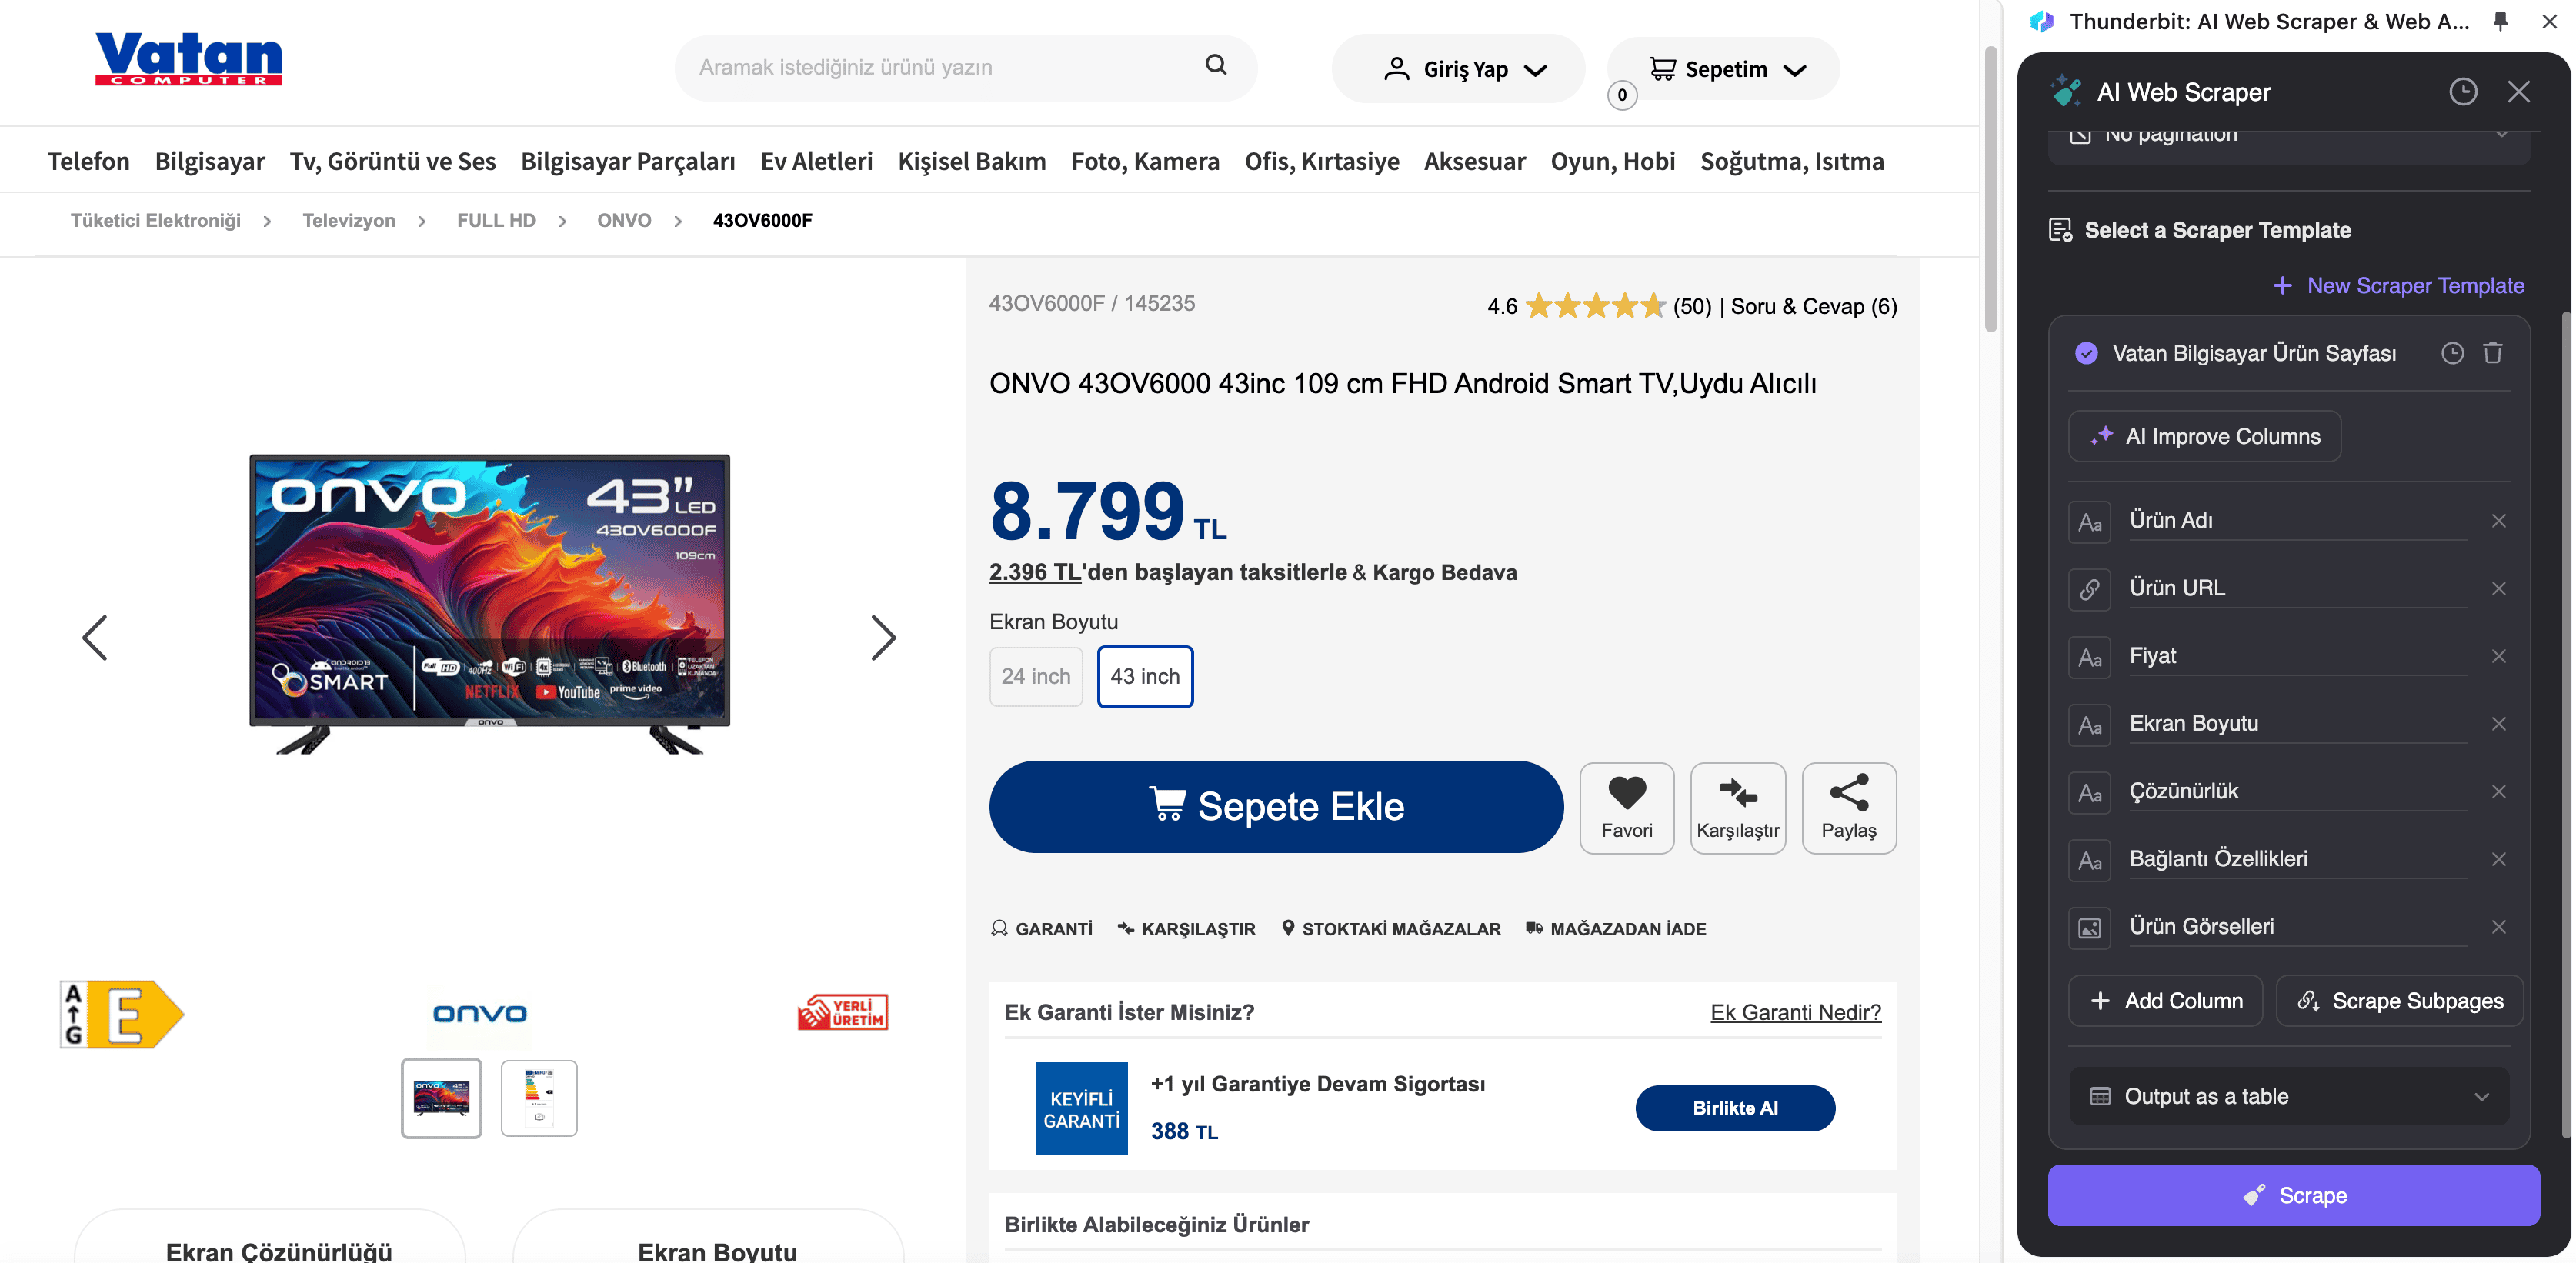Show next product image with right arrow
Viewport: 2576px width, 1263px height.
[x=882, y=637]
